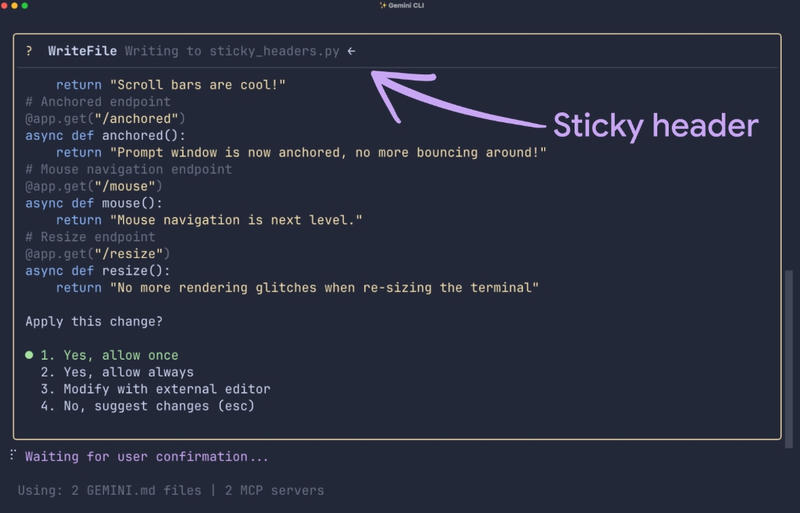
Task: Click the WriteFile tool label
Action: 82,51
